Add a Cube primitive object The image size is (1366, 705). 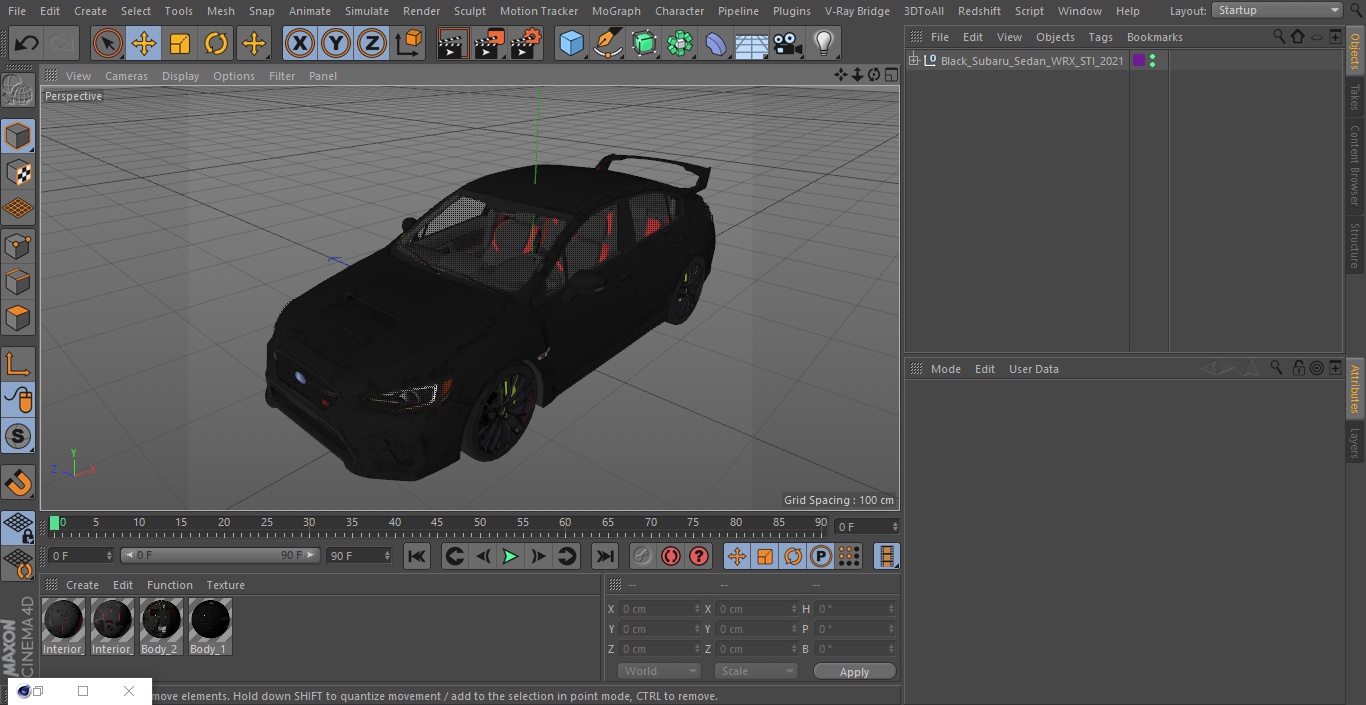click(x=571, y=43)
